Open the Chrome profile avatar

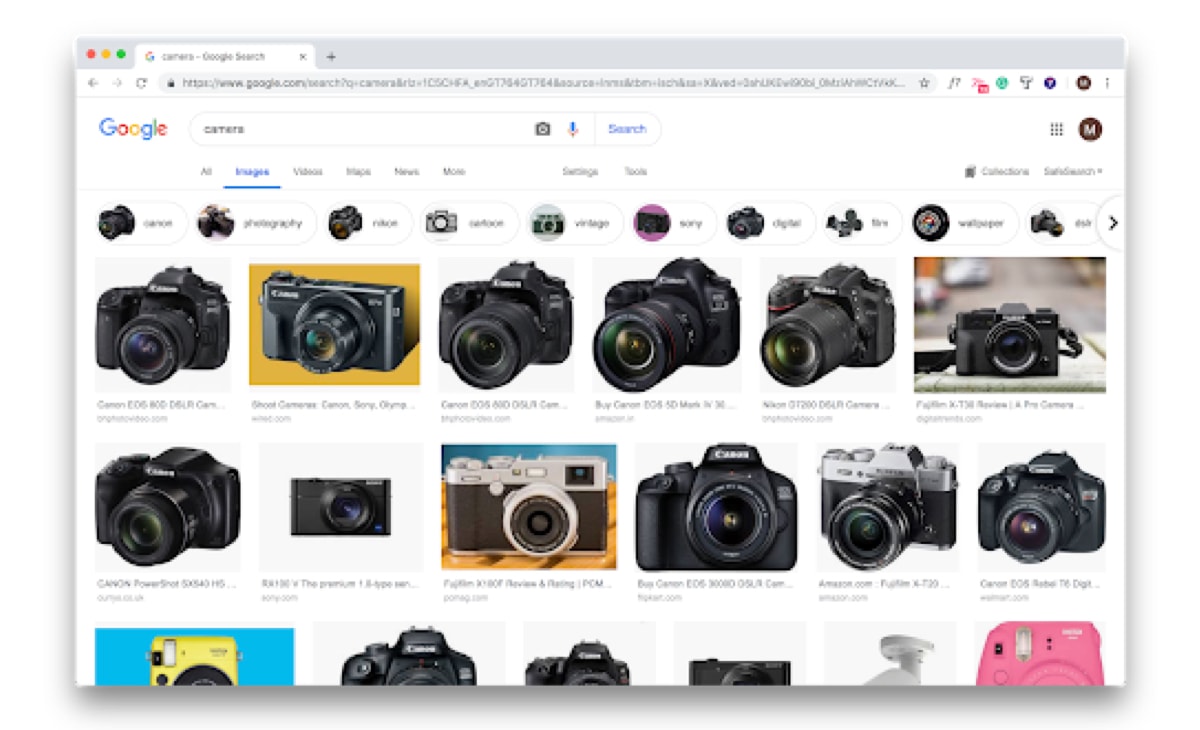(1083, 84)
